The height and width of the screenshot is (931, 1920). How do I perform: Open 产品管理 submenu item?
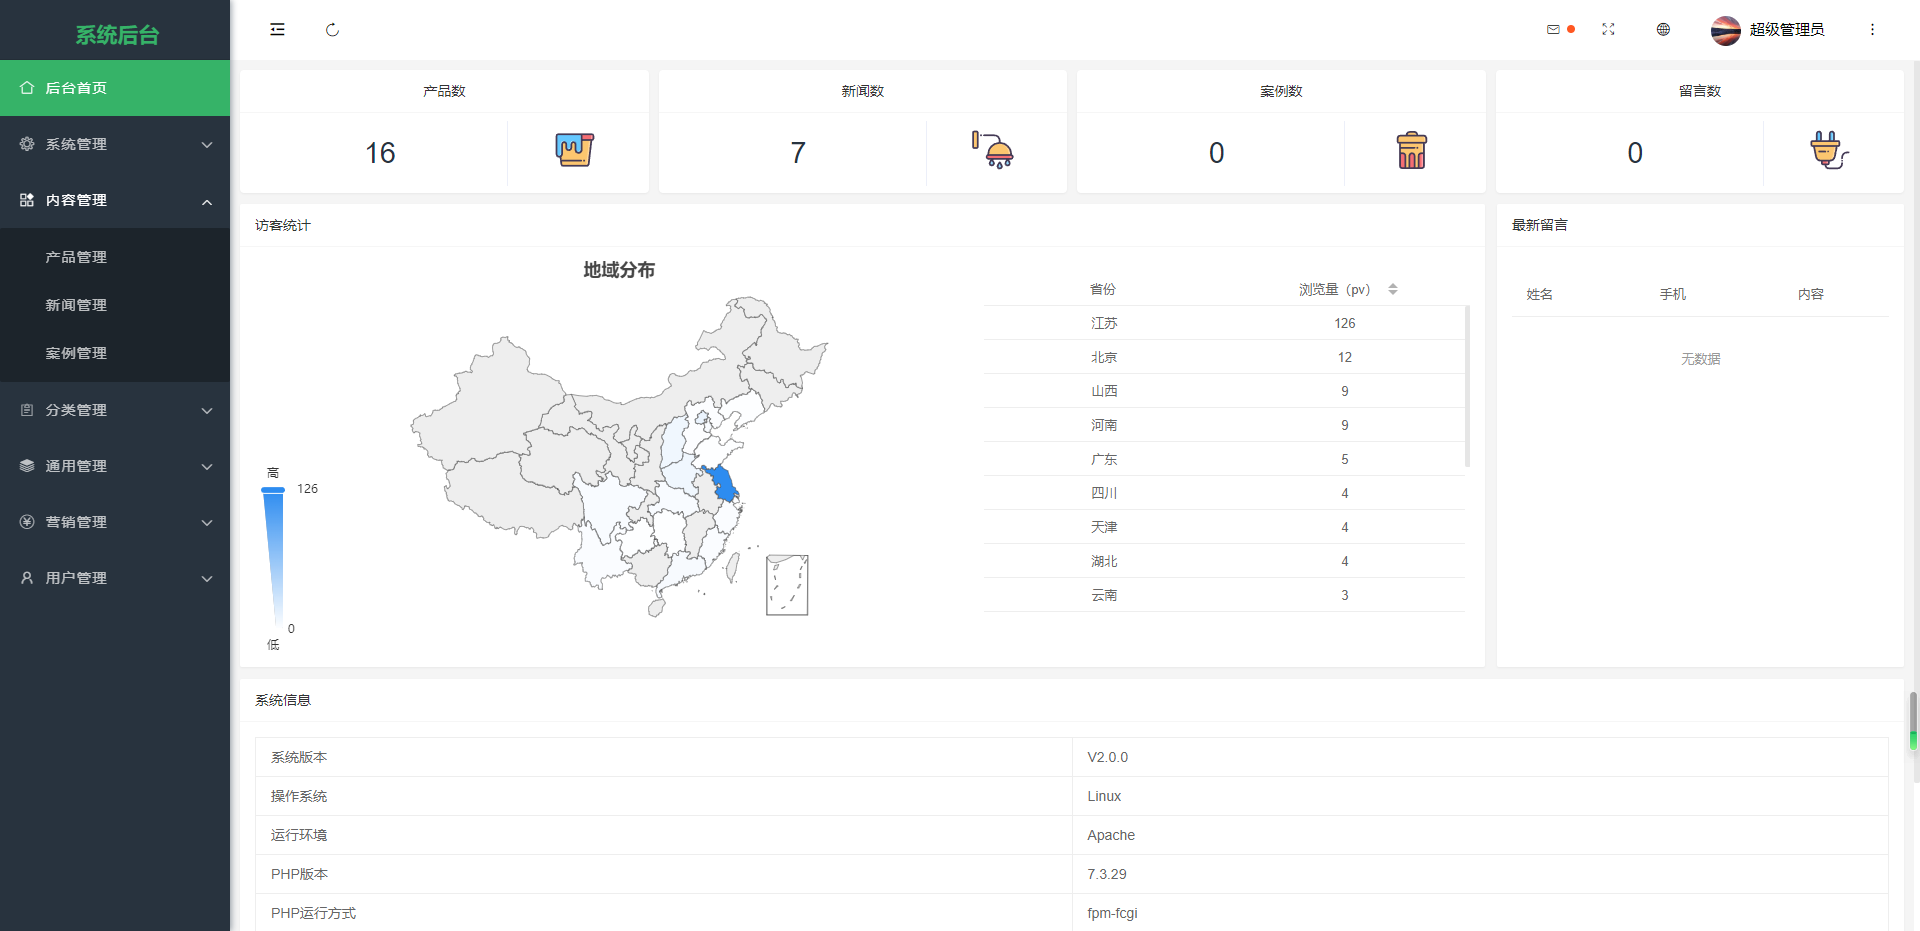[76, 257]
